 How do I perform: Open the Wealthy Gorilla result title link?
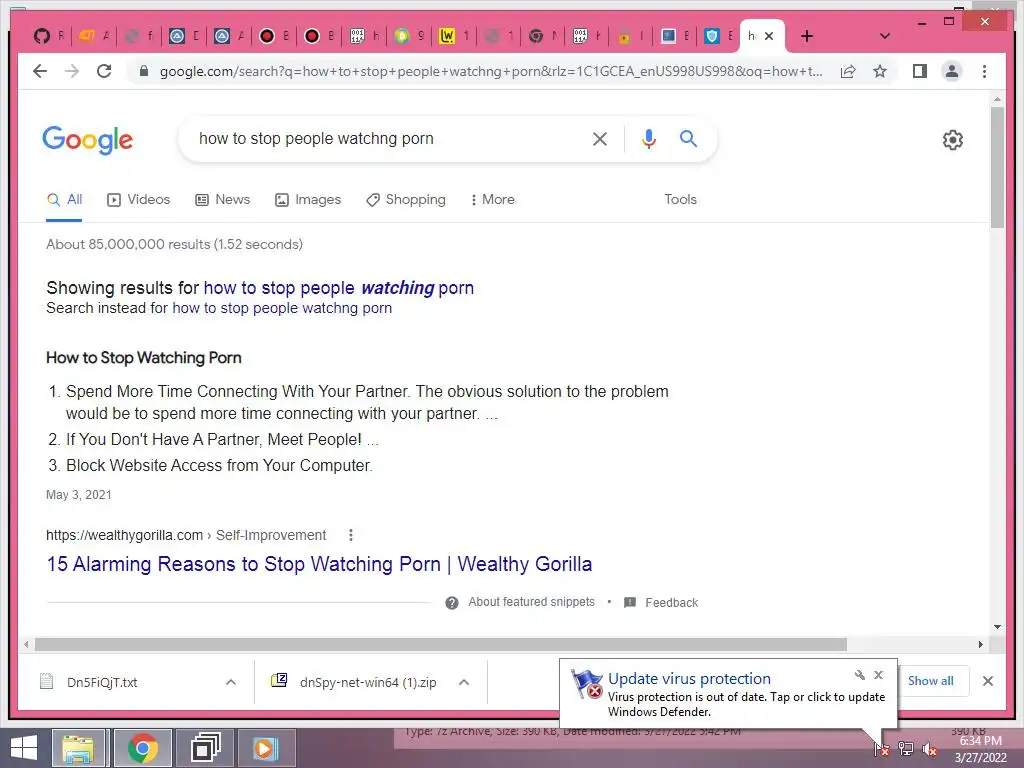point(319,564)
